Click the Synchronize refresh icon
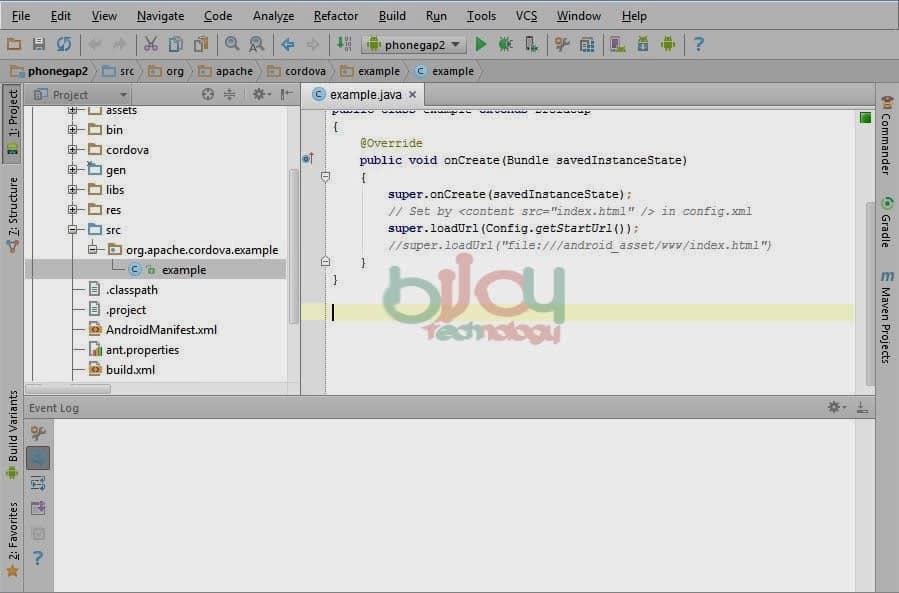Viewport: 899px width, 593px height. [x=64, y=44]
